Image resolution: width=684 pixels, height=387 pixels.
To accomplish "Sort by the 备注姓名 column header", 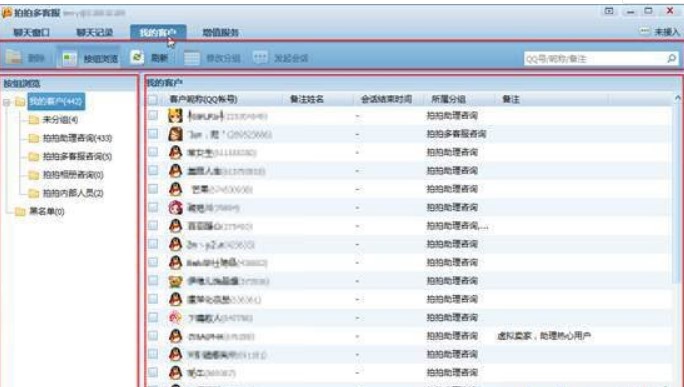I will click(x=307, y=99).
